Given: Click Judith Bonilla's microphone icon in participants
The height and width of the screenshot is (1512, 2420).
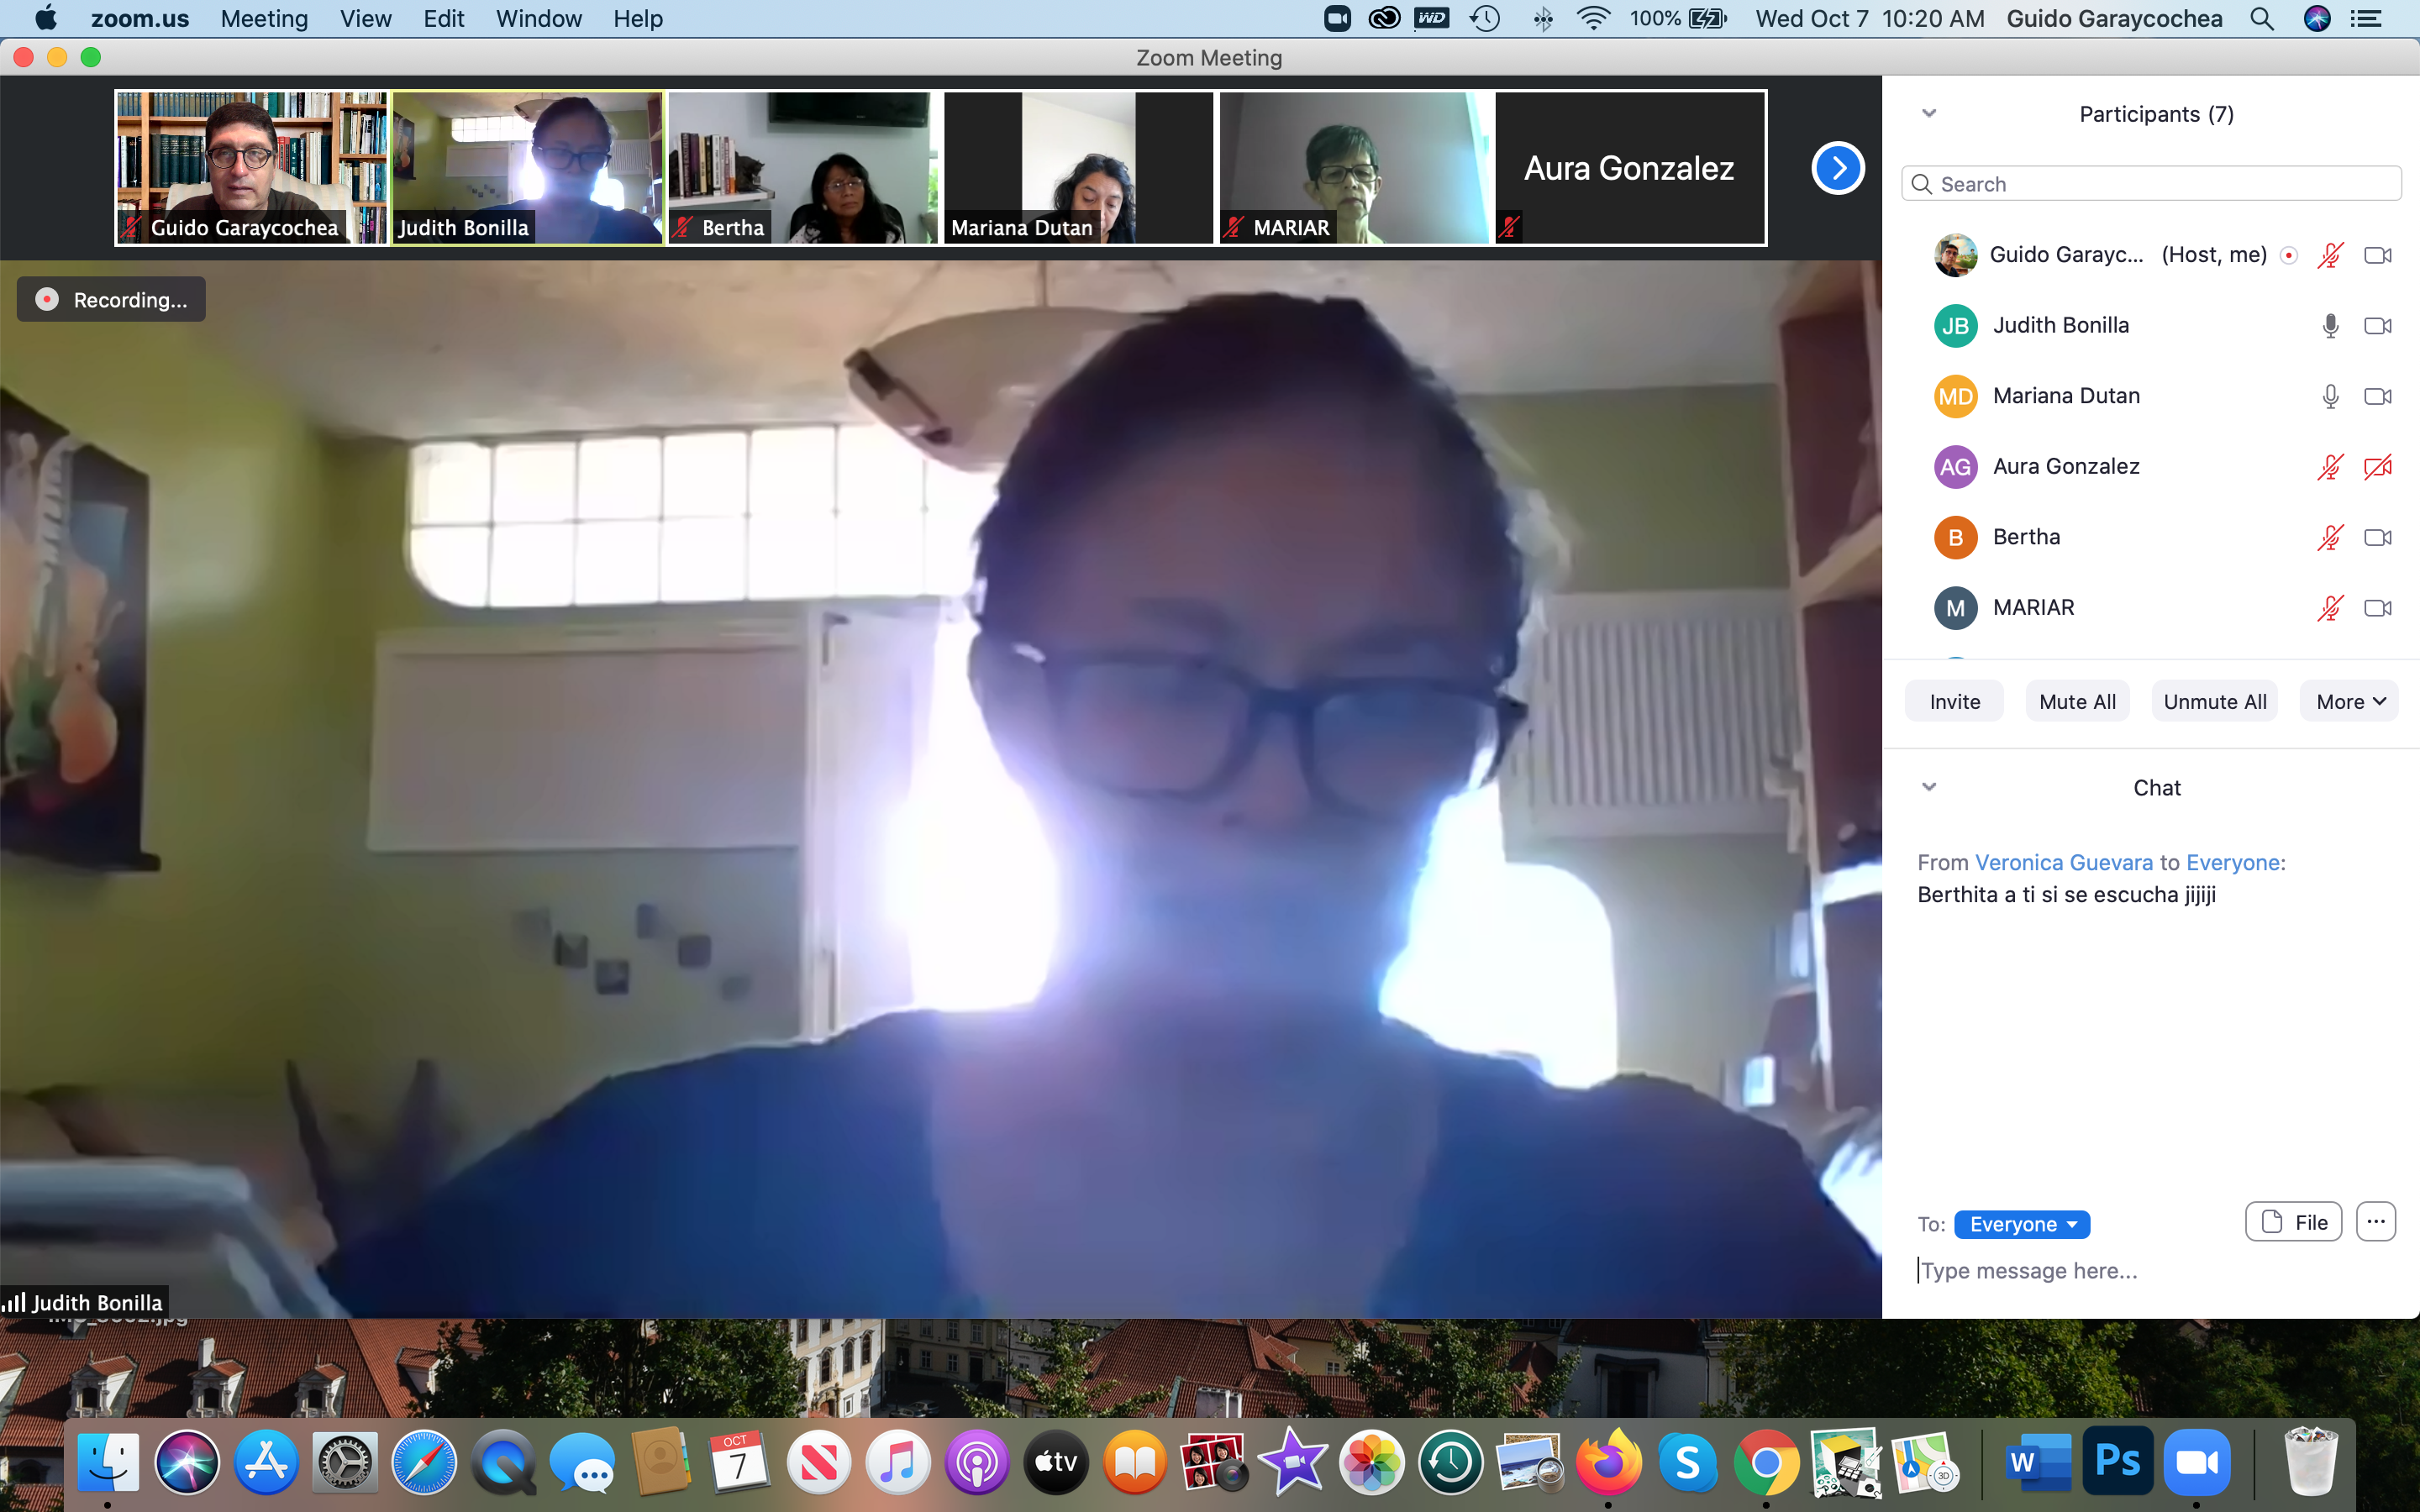Looking at the screenshot, I should (2330, 326).
